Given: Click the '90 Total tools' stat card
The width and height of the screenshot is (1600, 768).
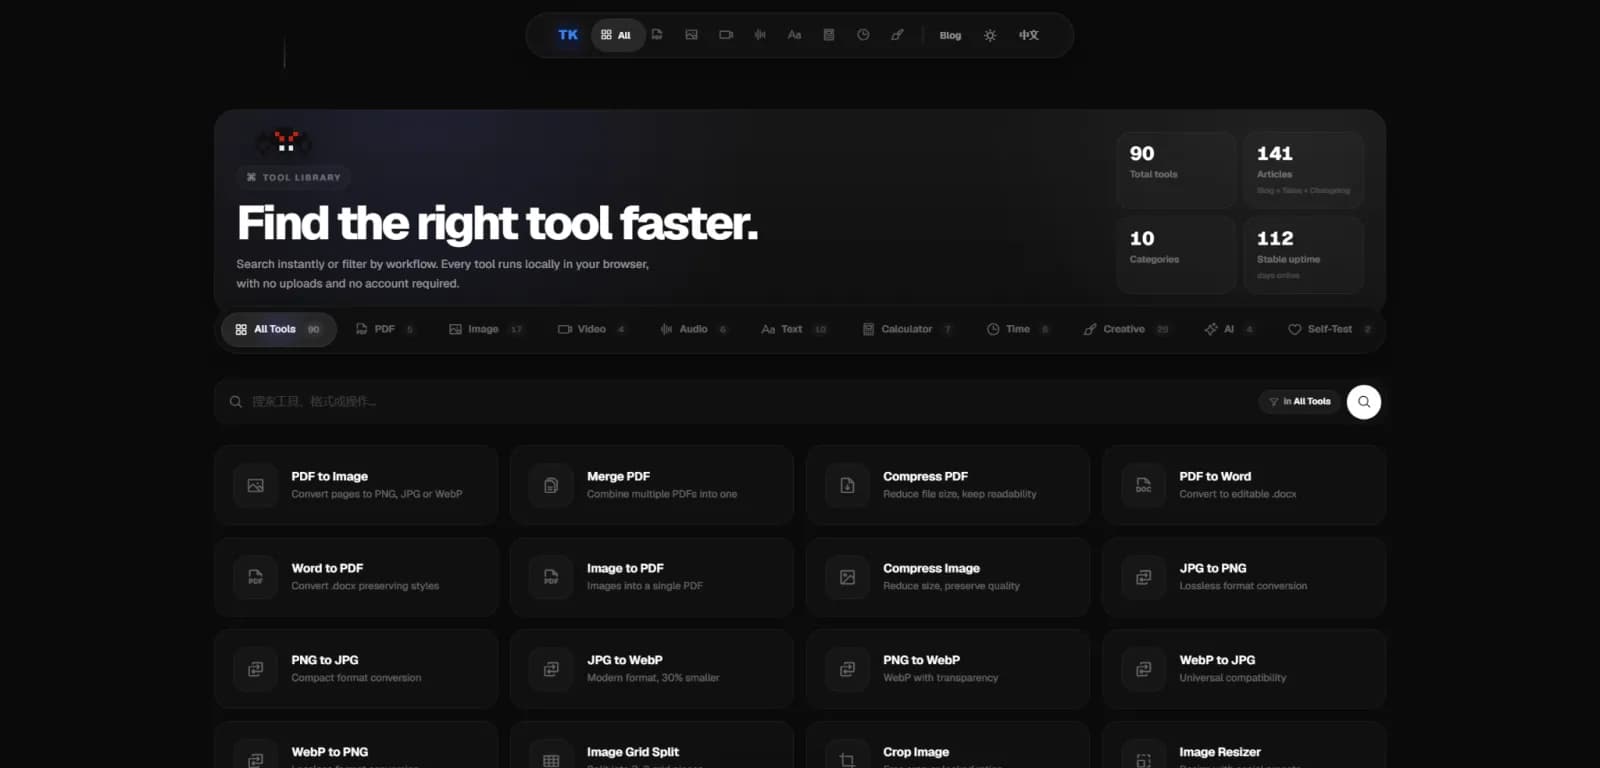Looking at the screenshot, I should click(1176, 170).
